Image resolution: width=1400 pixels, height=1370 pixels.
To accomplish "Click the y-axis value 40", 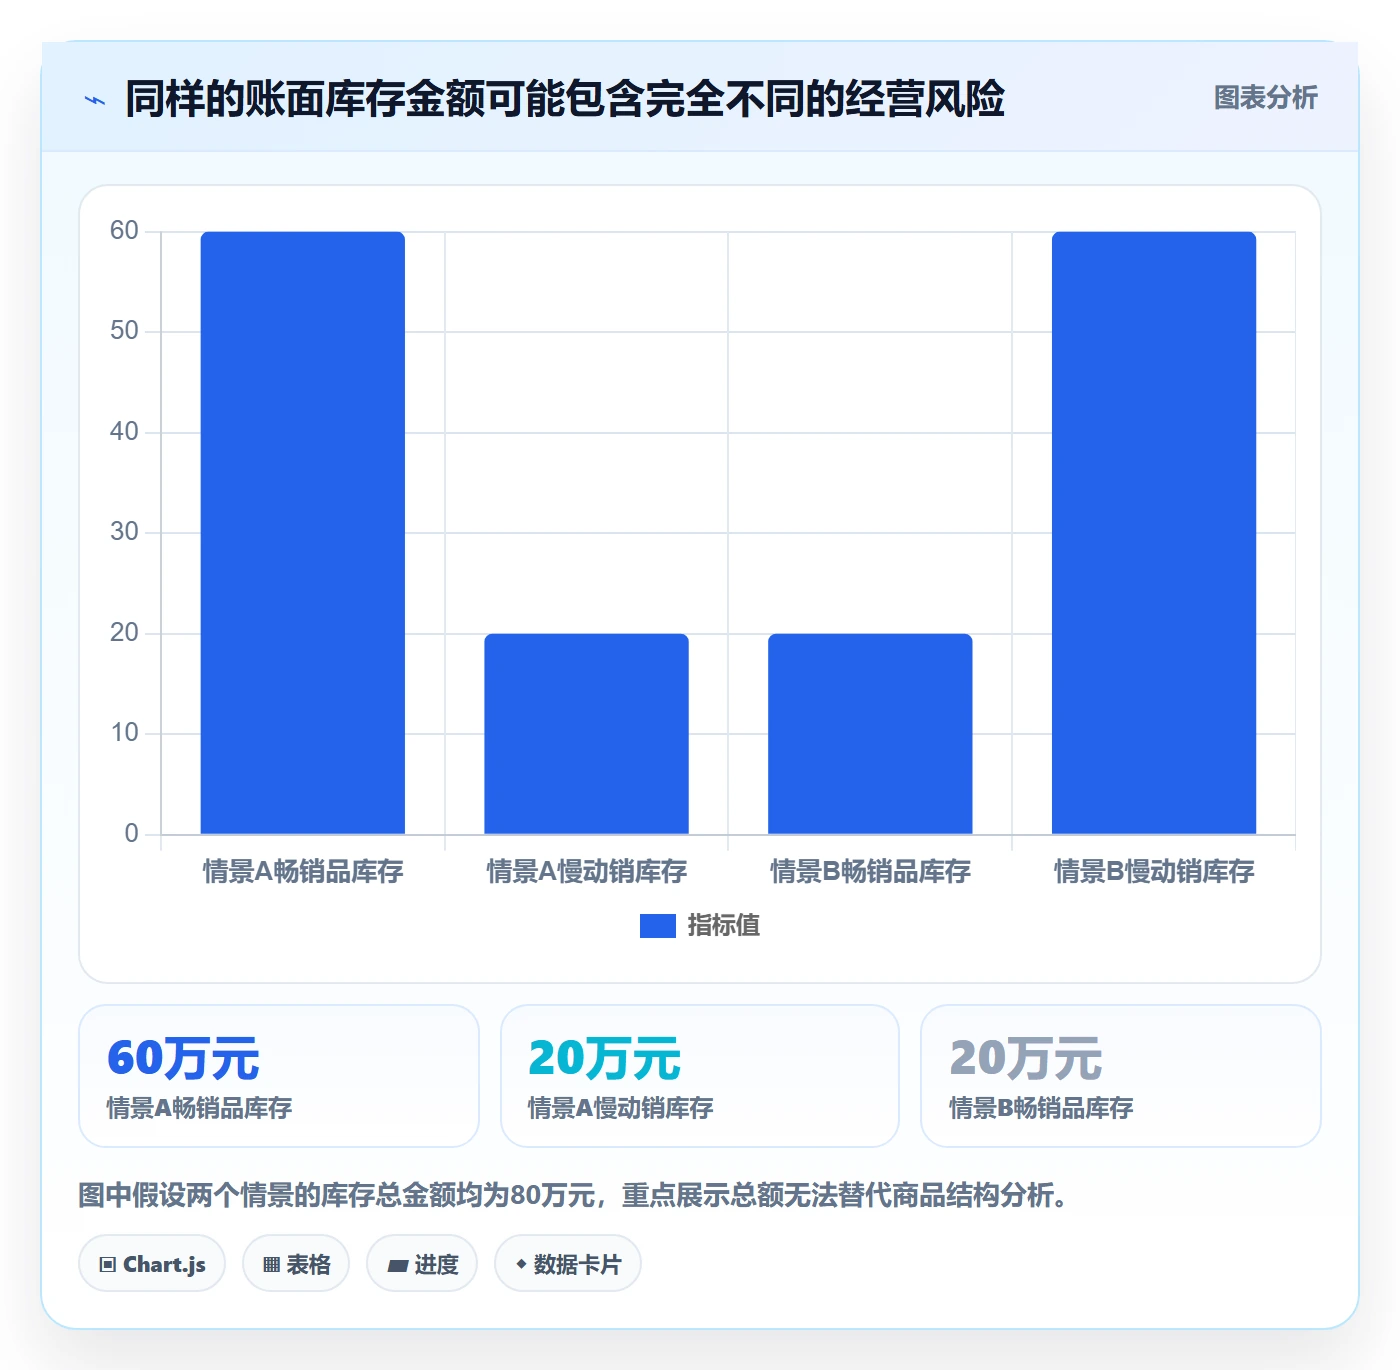I will pos(124,432).
